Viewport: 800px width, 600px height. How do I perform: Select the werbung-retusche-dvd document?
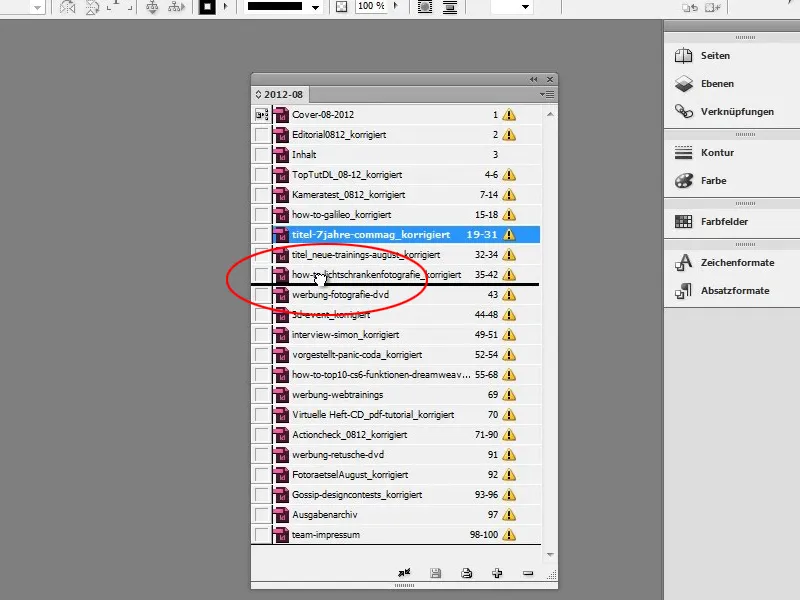coord(406,455)
